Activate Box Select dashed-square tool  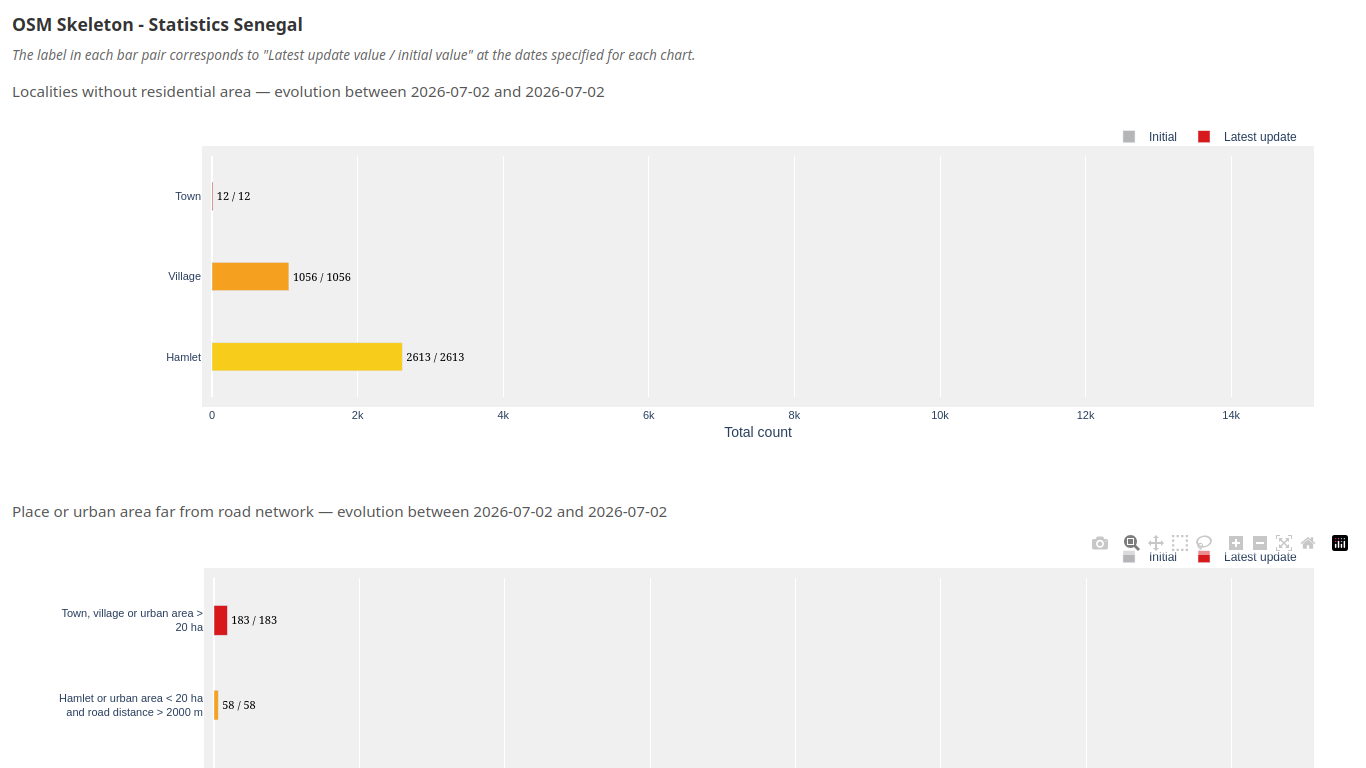[x=1180, y=543]
